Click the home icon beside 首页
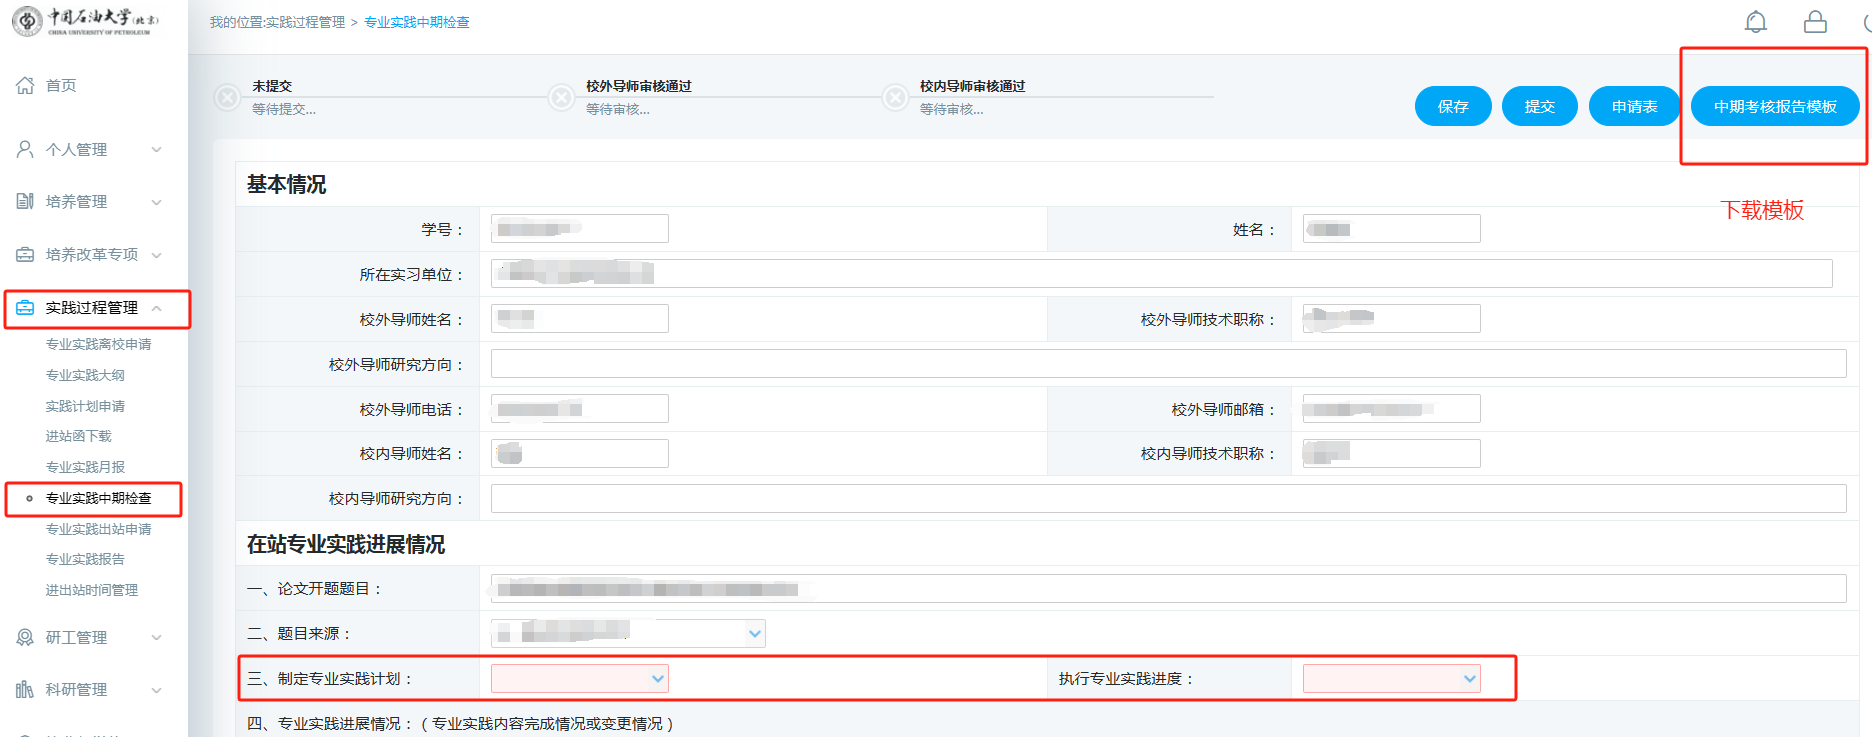 [25, 86]
